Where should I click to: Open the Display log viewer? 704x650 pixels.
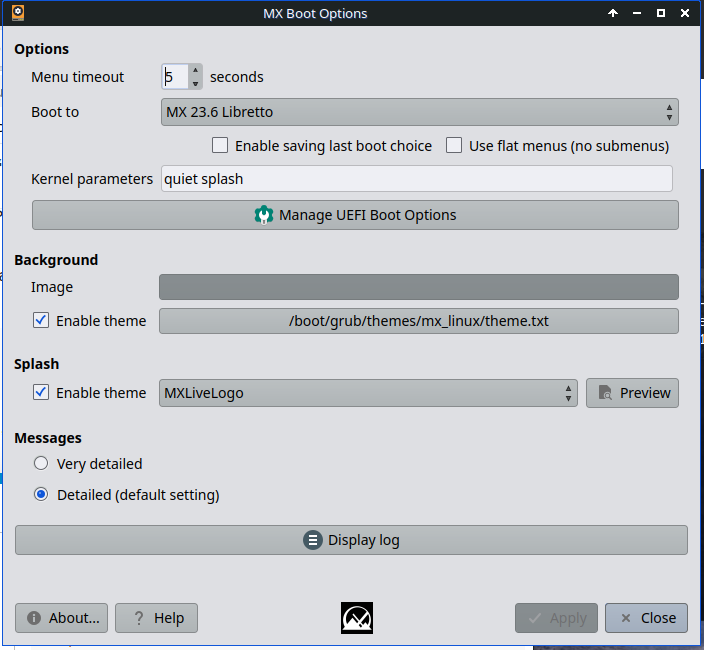click(x=351, y=540)
